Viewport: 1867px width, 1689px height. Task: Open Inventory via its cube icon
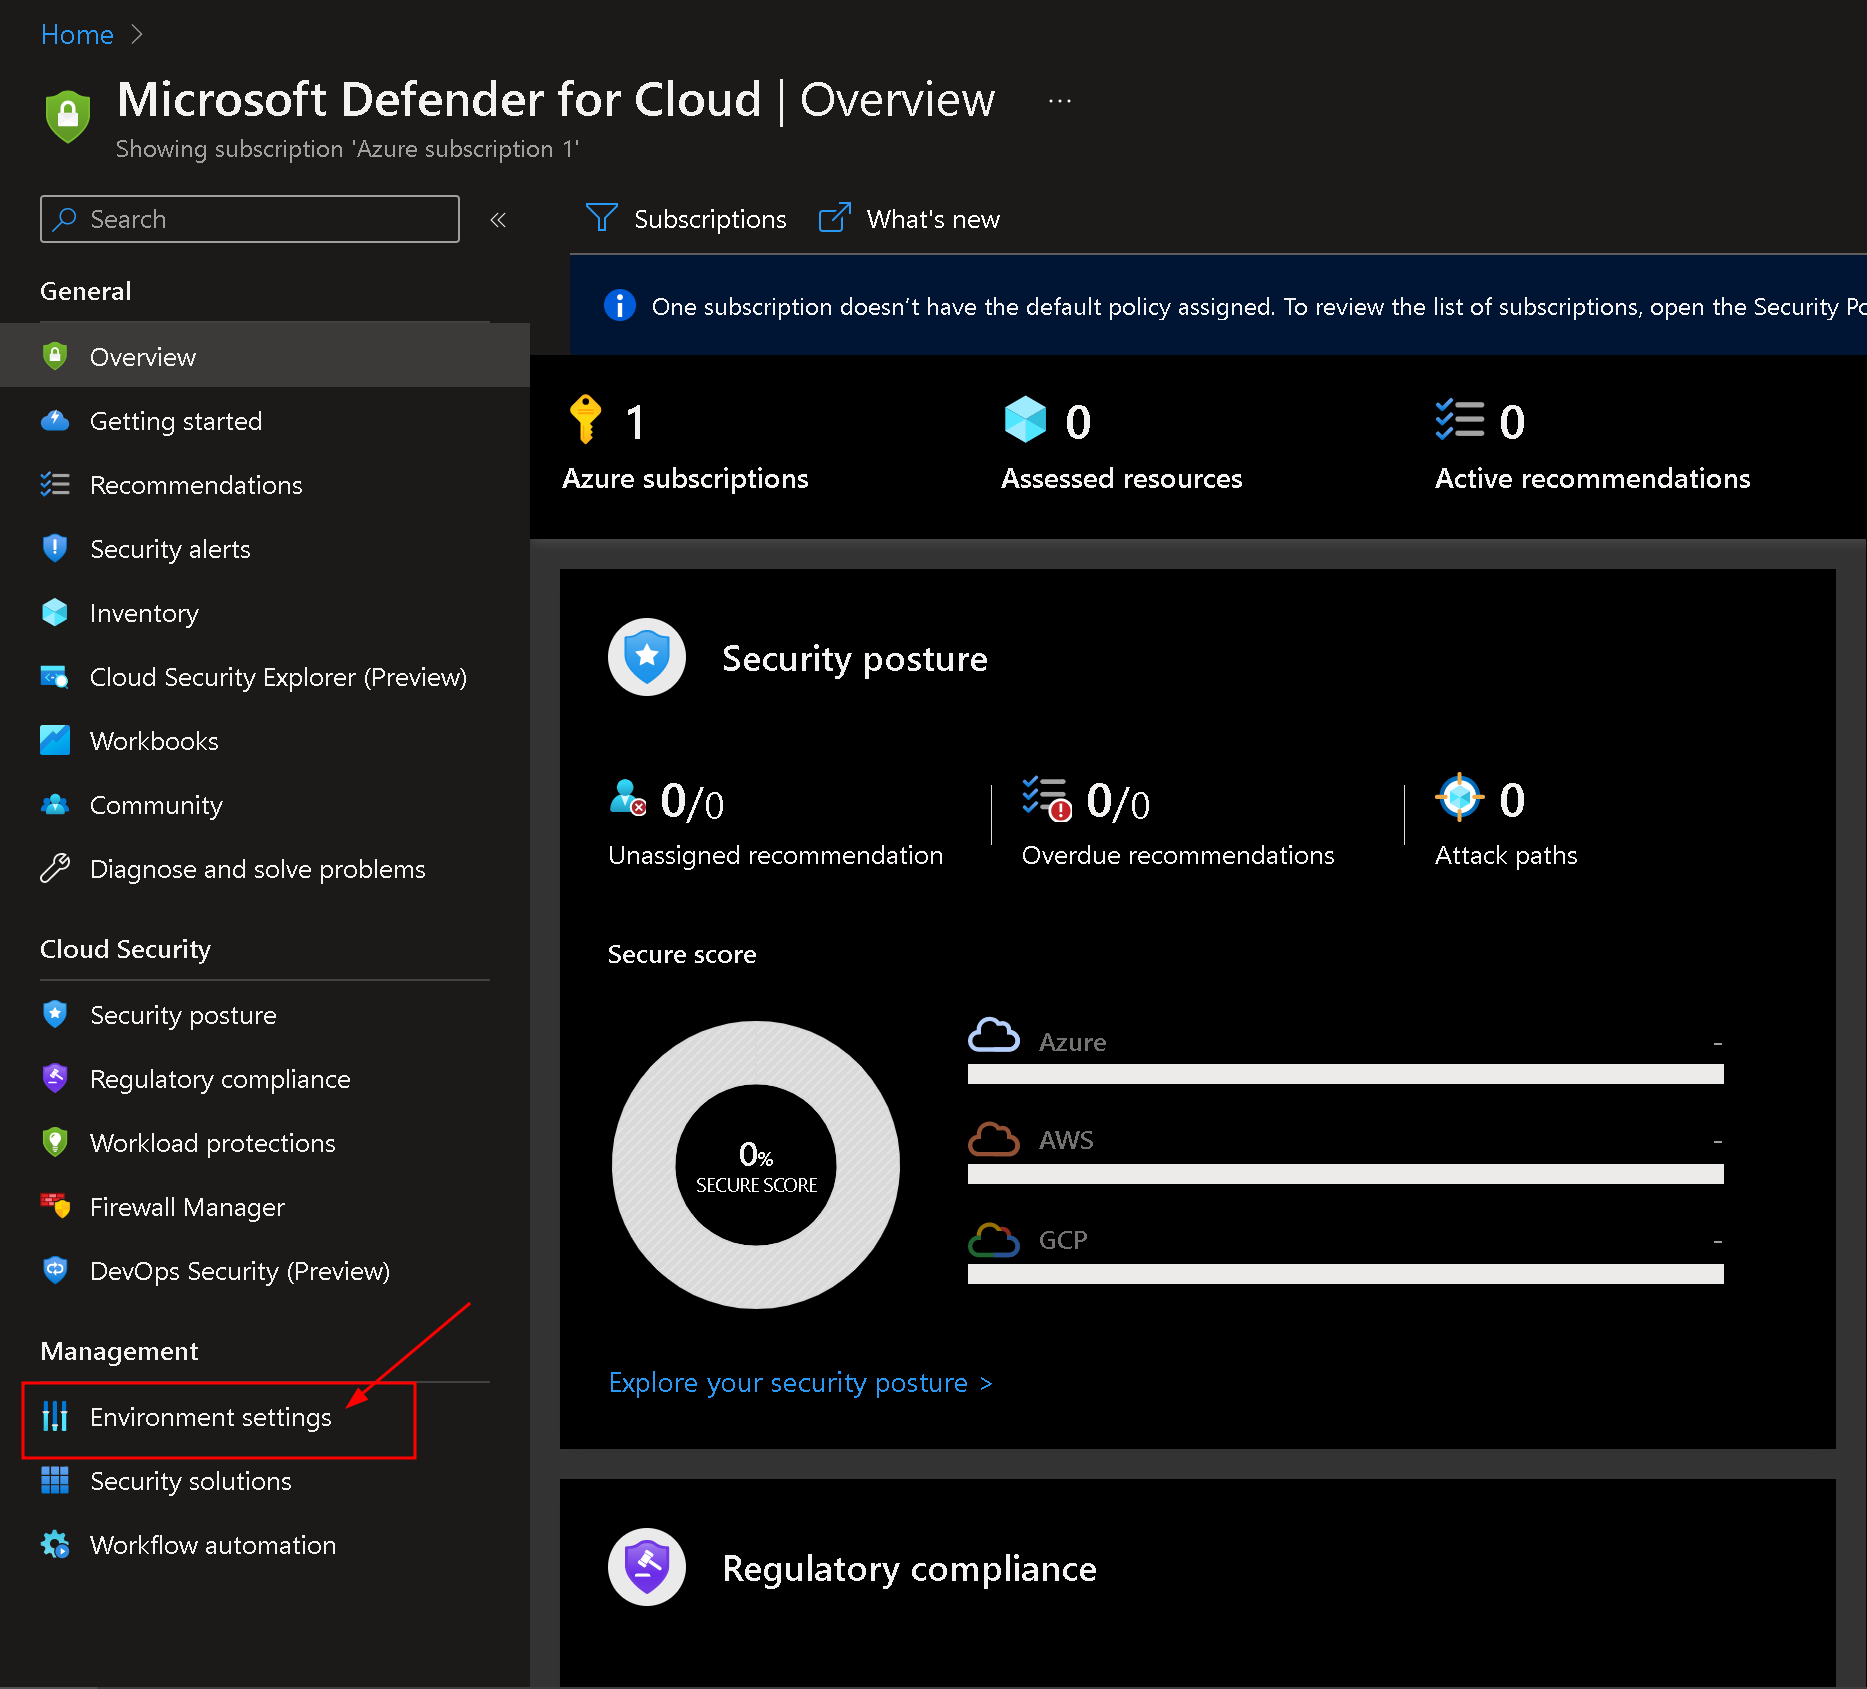(x=55, y=613)
